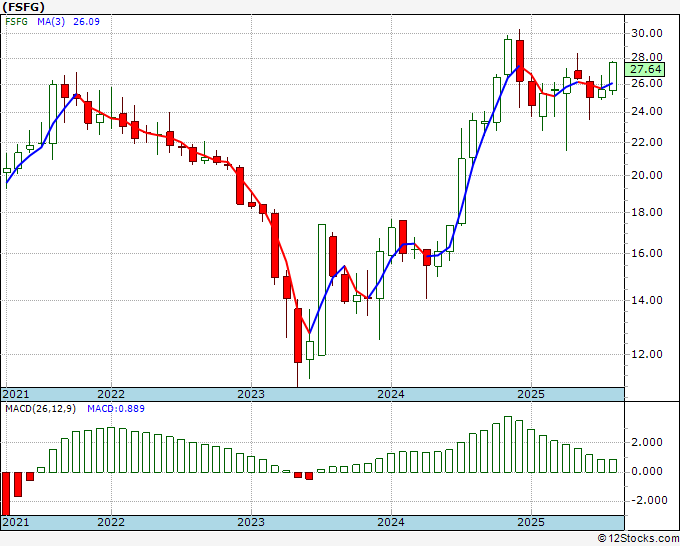
Task: Click the 20.00 price axis label
Action: pyautogui.click(x=647, y=175)
